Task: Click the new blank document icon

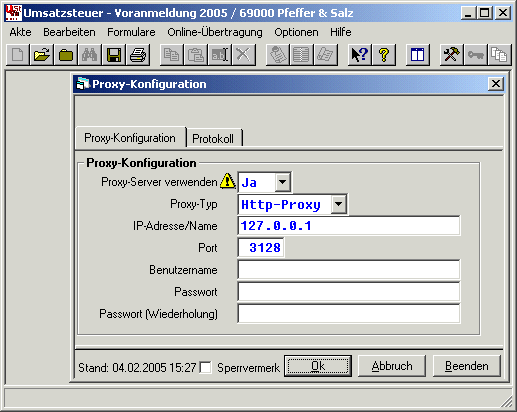Action: (x=18, y=55)
